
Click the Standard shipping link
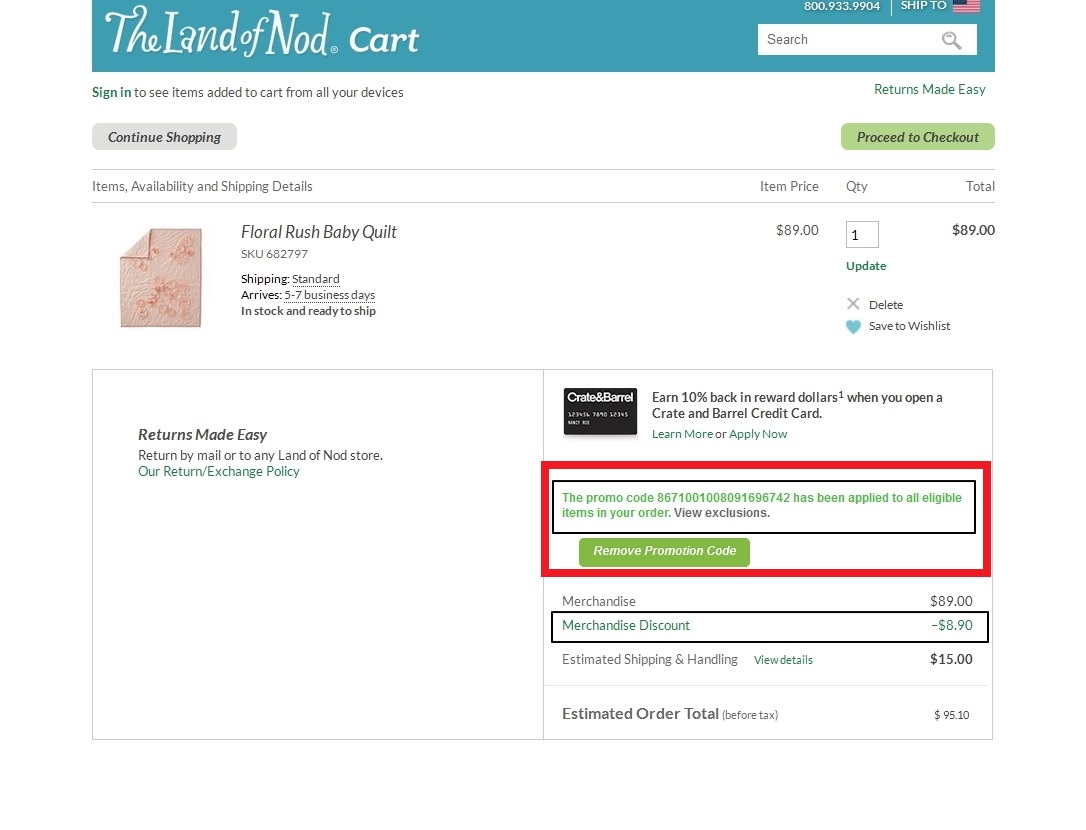point(316,279)
